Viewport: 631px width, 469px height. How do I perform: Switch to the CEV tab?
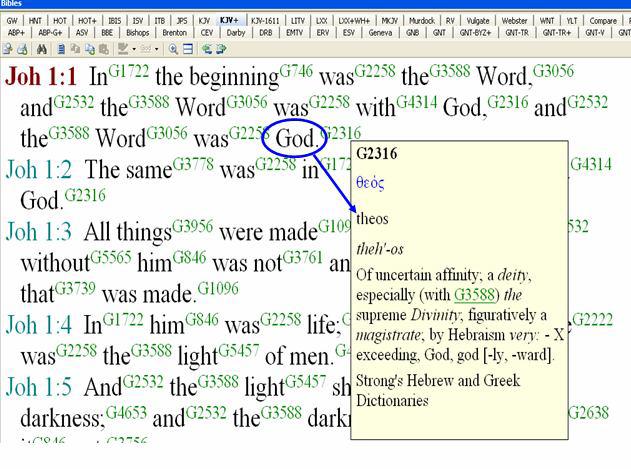(206, 33)
